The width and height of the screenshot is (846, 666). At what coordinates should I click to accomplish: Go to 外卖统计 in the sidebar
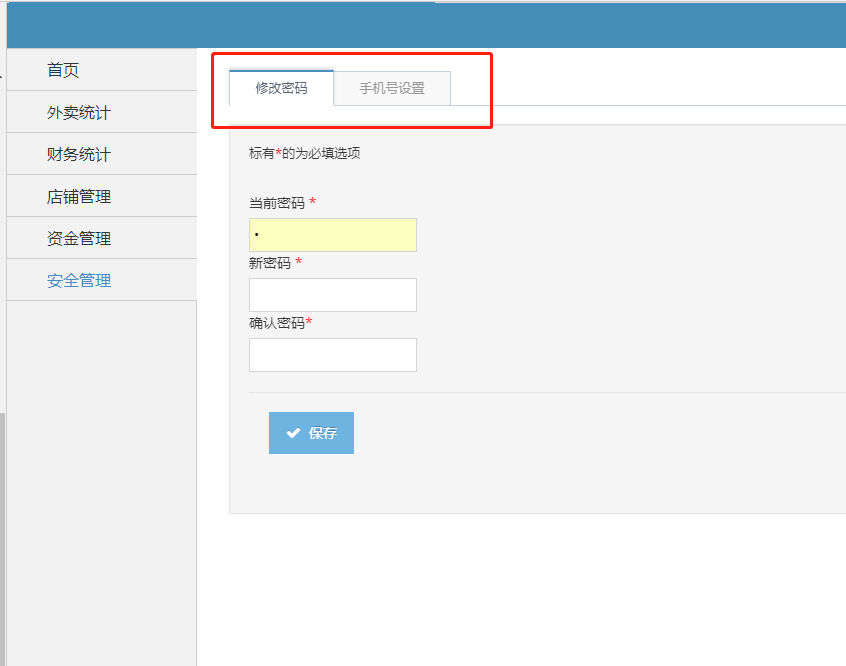(78, 113)
